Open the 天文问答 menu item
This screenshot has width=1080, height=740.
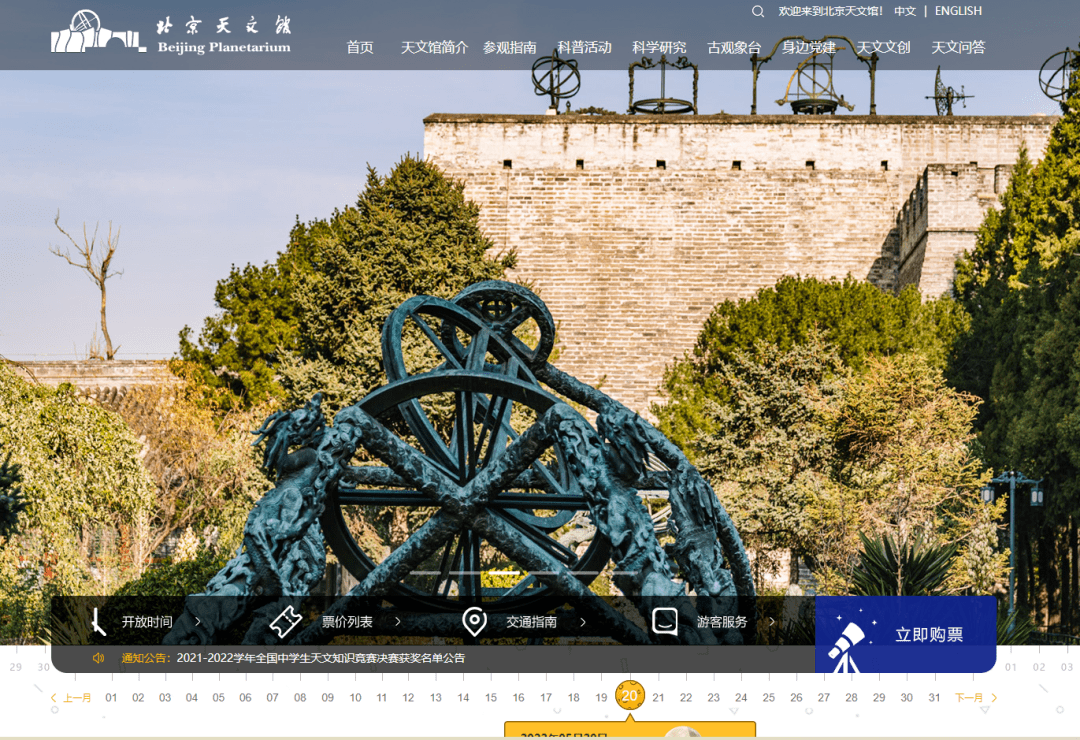pyautogui.click(x=958, y=47)
